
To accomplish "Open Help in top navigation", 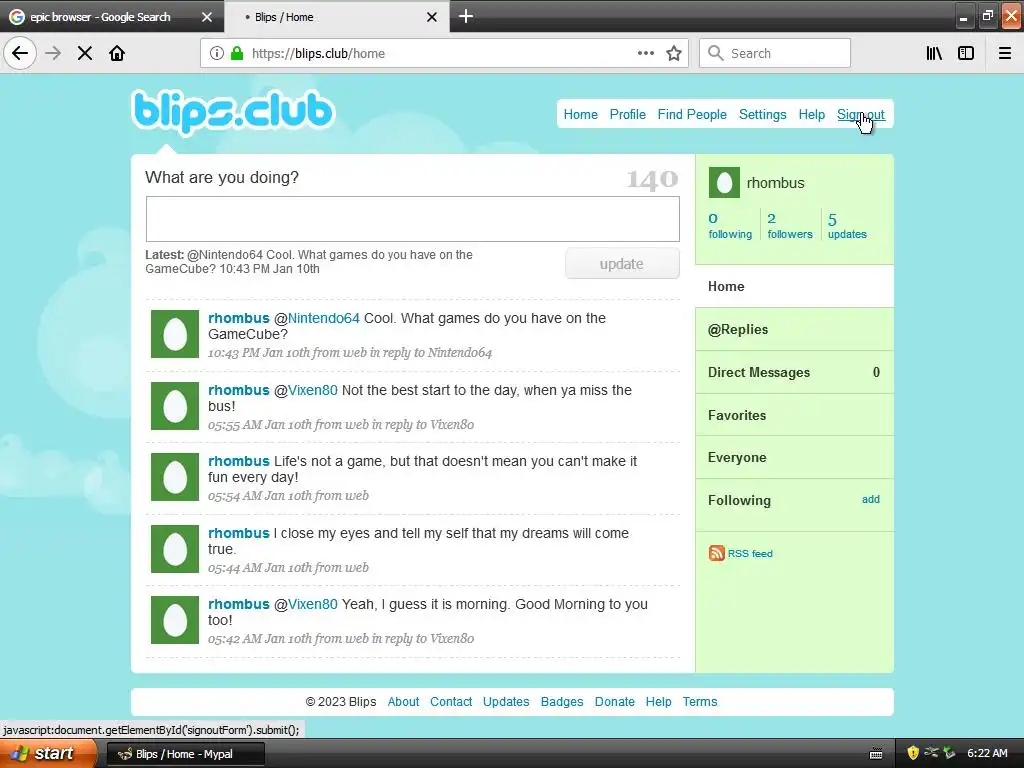I will (x=811, y=114).
